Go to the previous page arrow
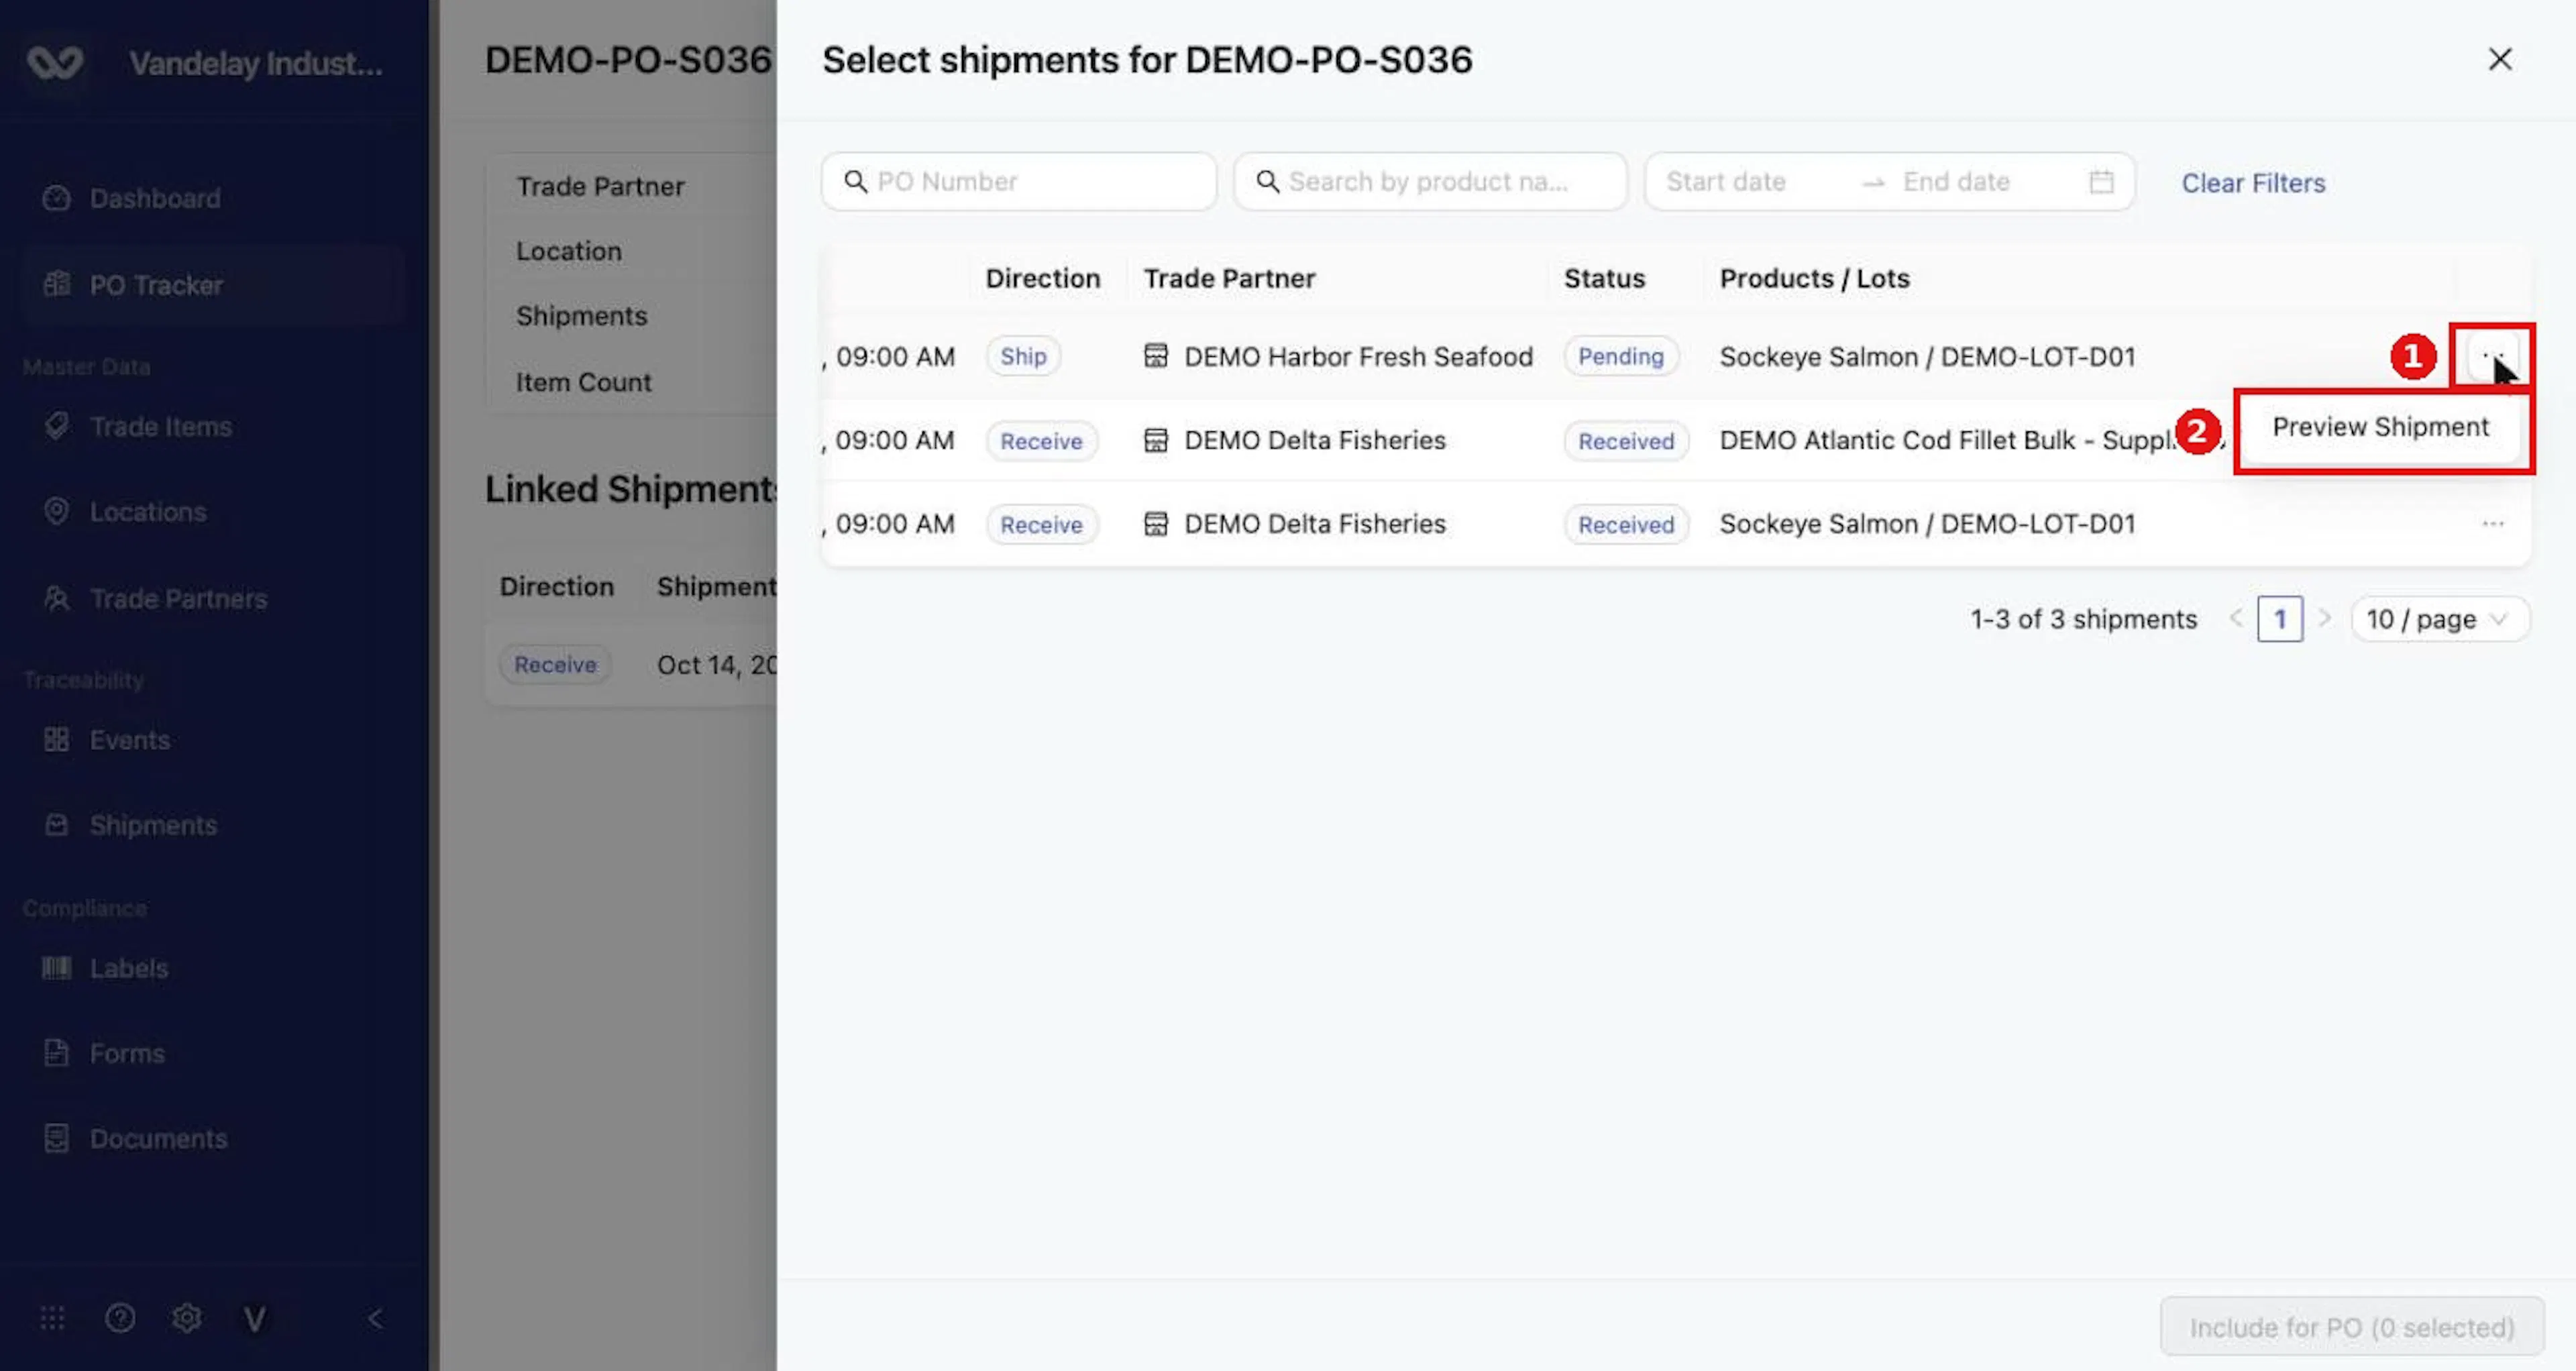The height and width of the screenshot is (1371, 2576). 2235,619
